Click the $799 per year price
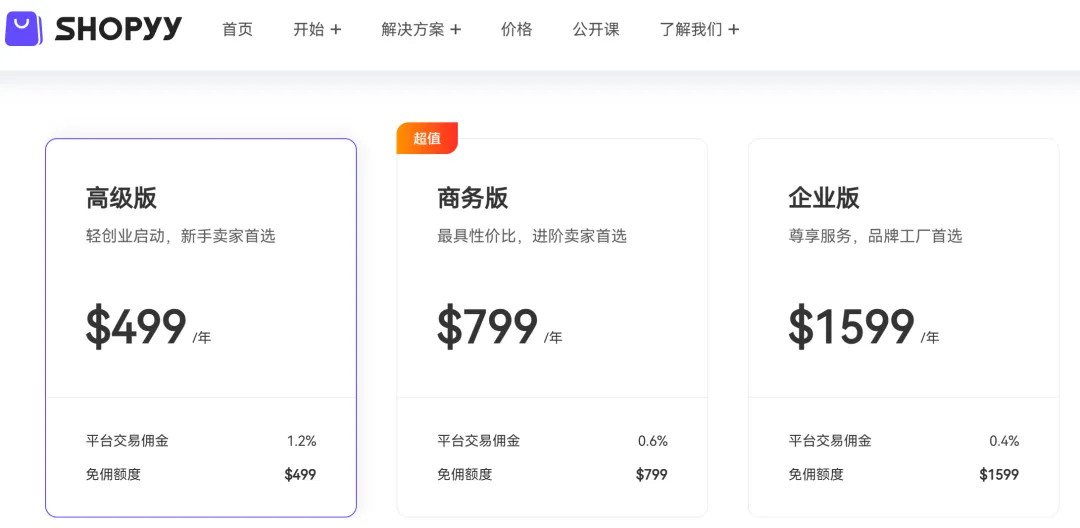 (x=488, y=327)
